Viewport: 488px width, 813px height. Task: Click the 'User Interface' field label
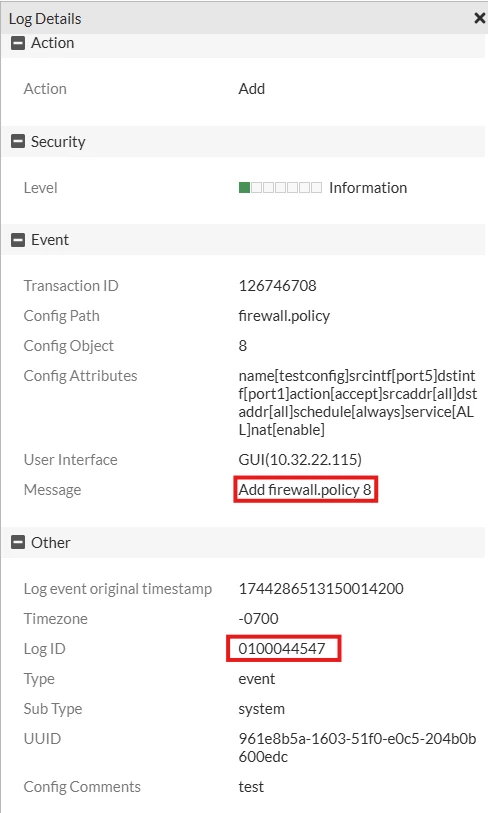[x=71, y=459]
